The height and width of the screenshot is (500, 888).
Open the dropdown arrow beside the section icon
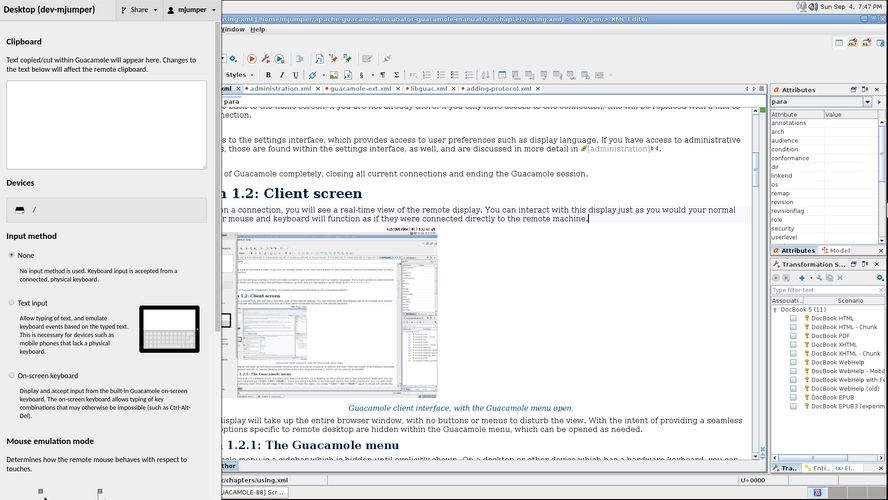click(373, 75)
